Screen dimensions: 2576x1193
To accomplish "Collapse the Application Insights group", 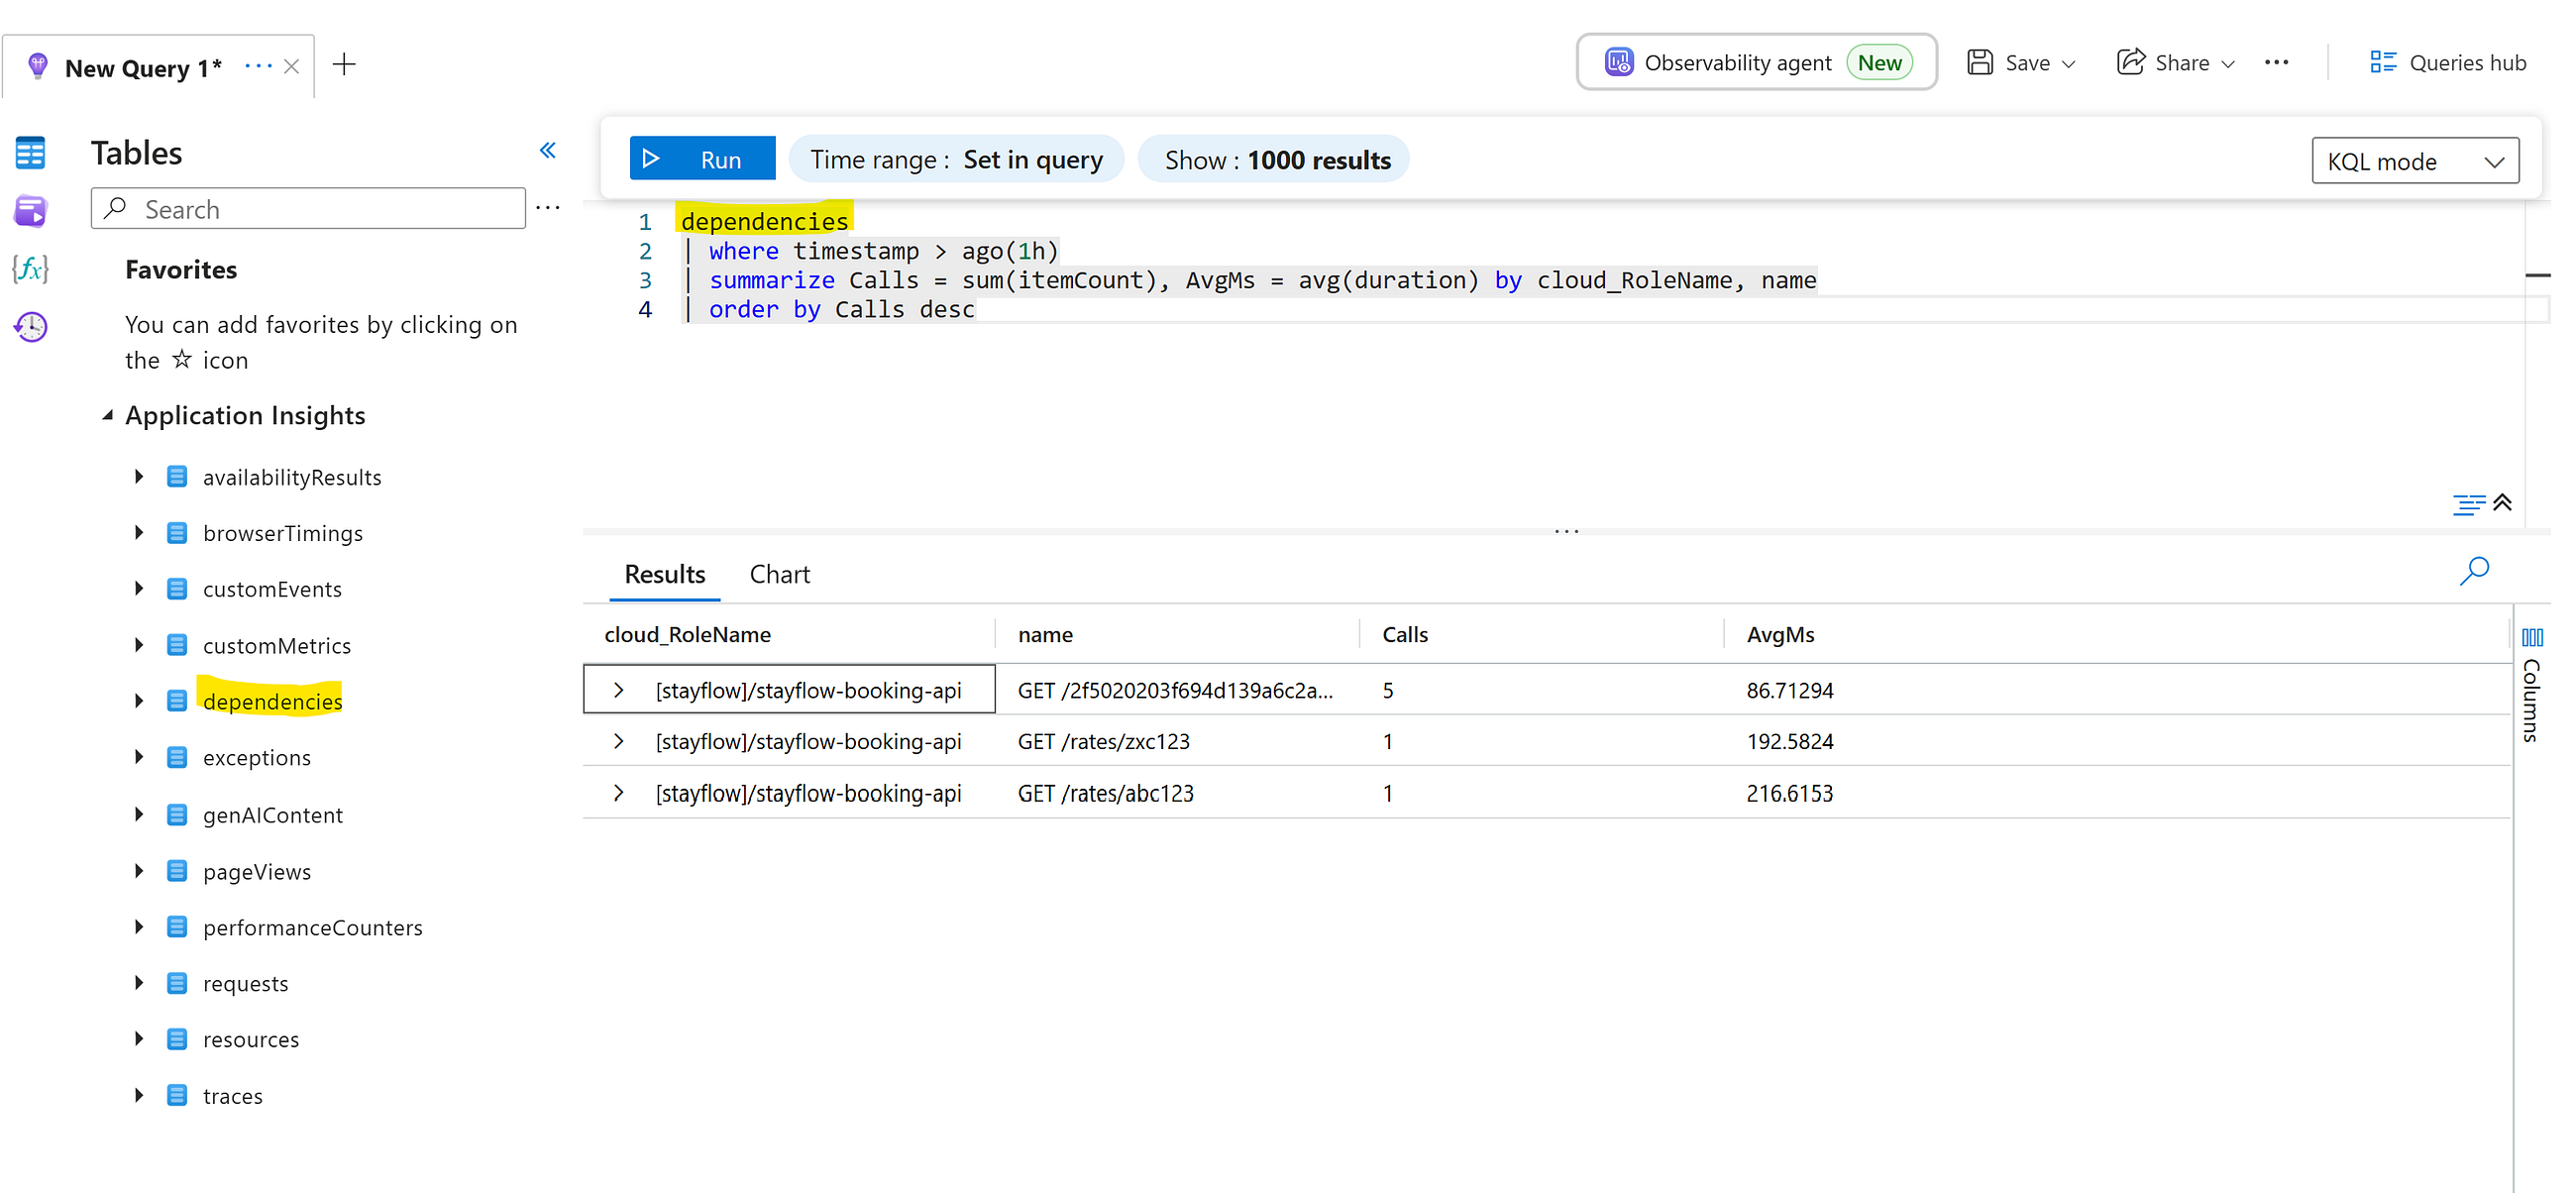I will tap(108, 415).
